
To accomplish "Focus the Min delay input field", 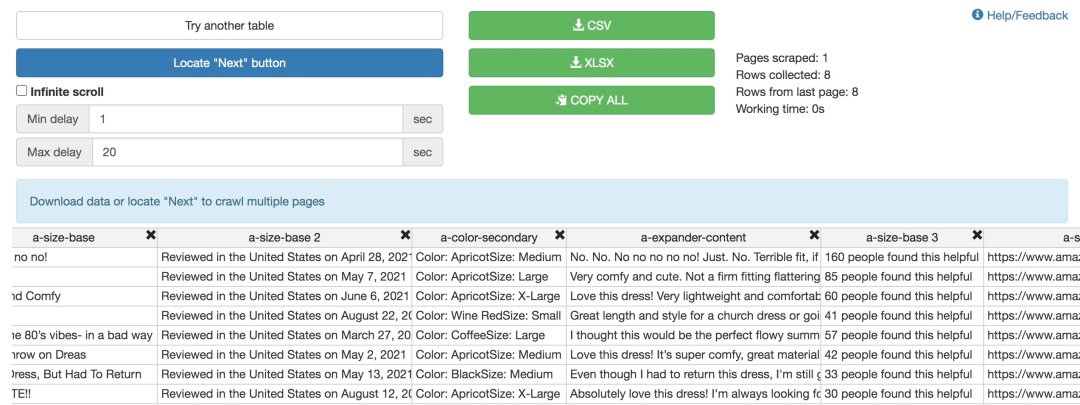I will pyautogui.click(x=247, y=119).
